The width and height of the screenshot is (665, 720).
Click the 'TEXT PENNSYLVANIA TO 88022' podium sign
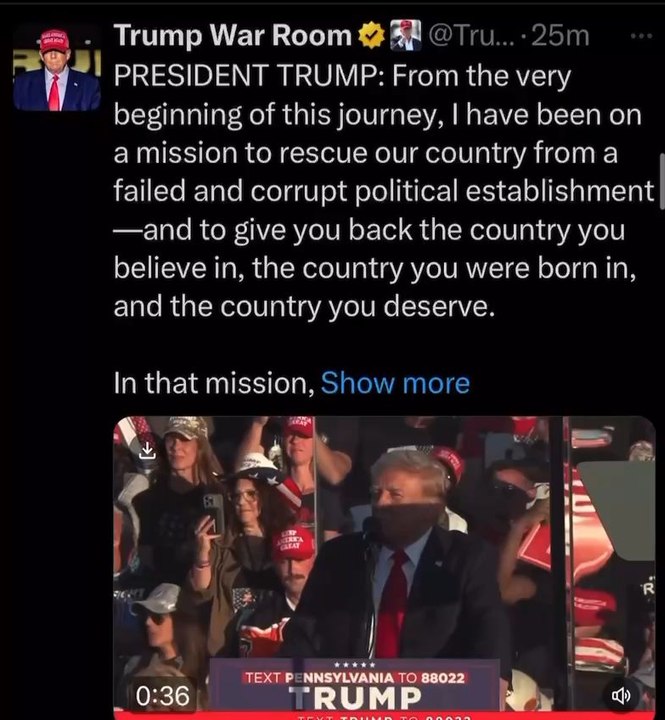355,678
